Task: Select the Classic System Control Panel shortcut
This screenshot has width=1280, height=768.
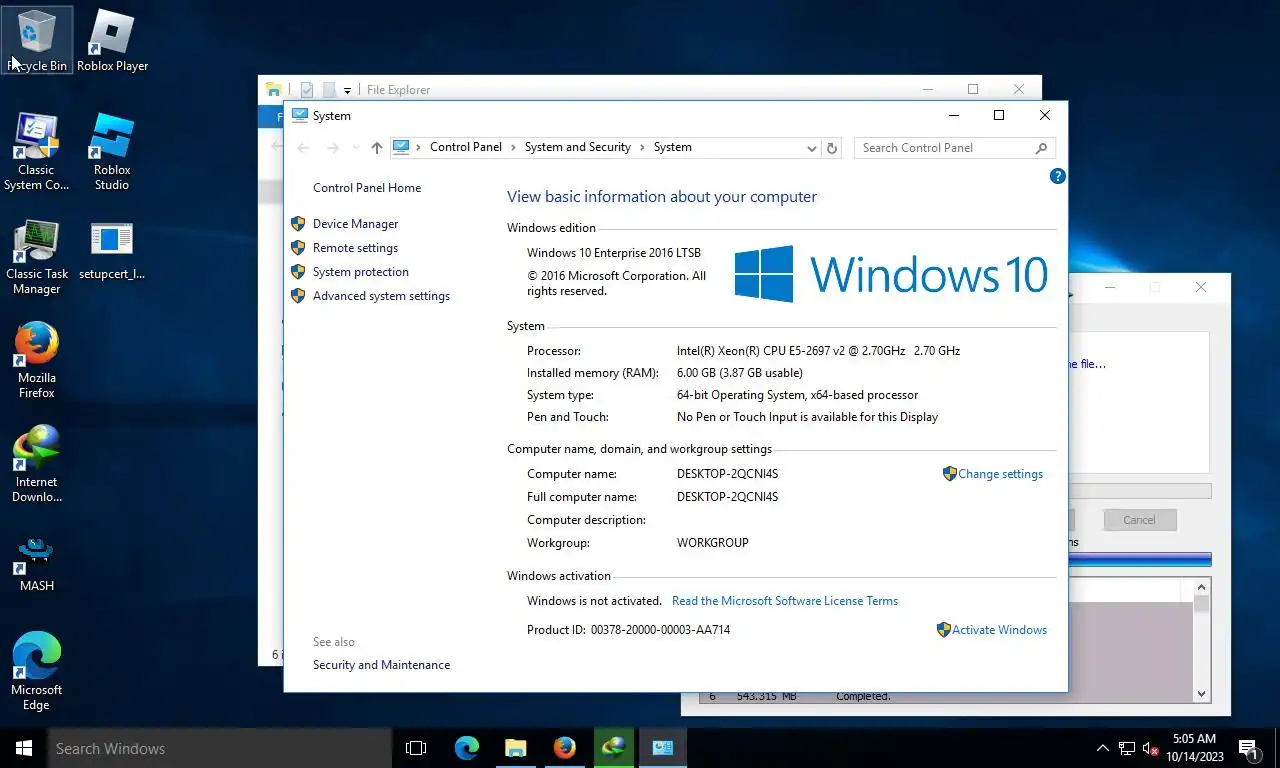Action: point(37,151)
